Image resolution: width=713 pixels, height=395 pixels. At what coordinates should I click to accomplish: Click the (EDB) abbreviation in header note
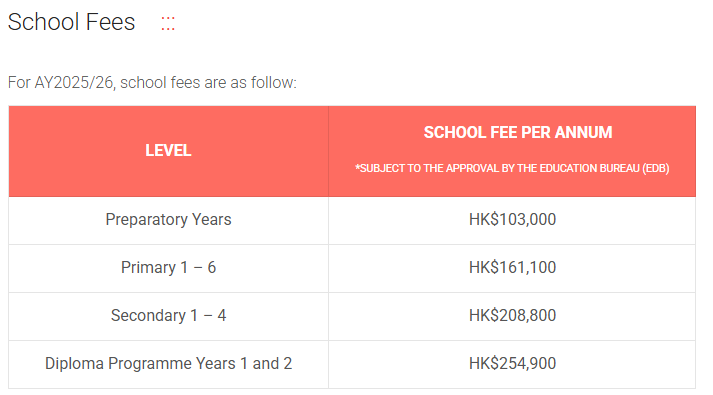coord(656,168)
